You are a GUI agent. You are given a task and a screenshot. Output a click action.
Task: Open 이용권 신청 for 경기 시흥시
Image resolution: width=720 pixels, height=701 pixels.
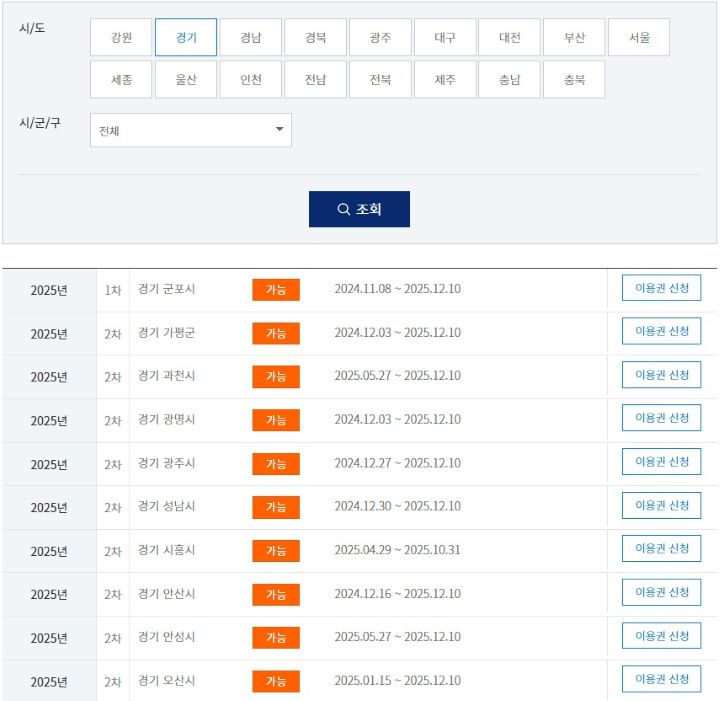point(661,549)
